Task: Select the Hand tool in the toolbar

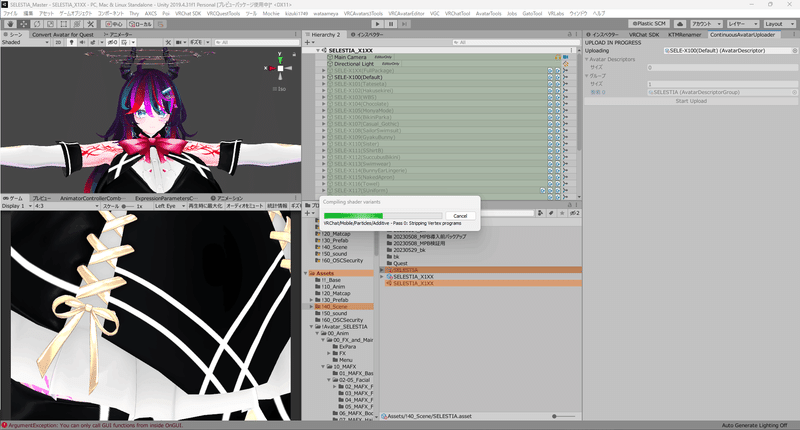Action: click(x=10, y=24)
